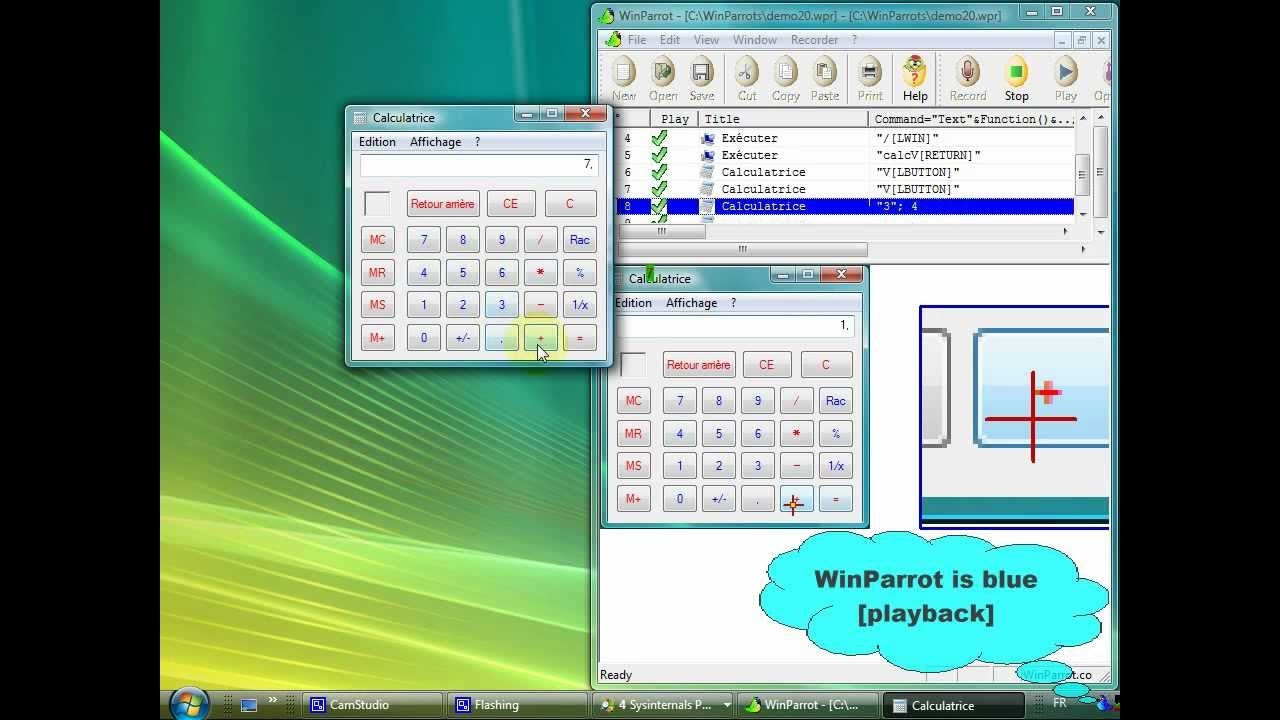1280x720 pixels.
Task: Toggle the Play checkmark for row 7
Action: 659,189
